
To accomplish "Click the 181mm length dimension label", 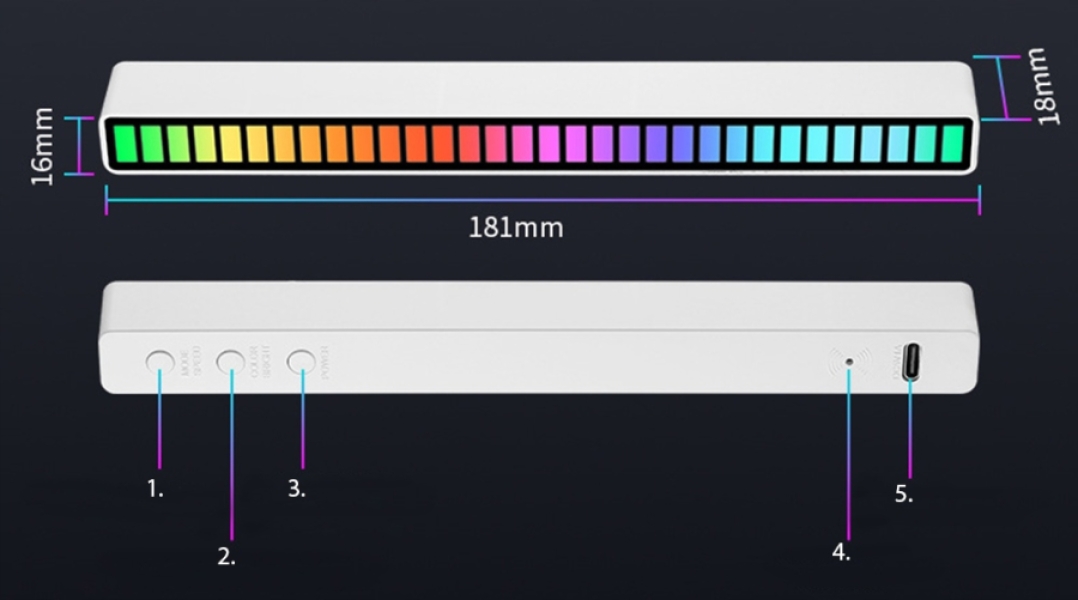I will [516, 228].
